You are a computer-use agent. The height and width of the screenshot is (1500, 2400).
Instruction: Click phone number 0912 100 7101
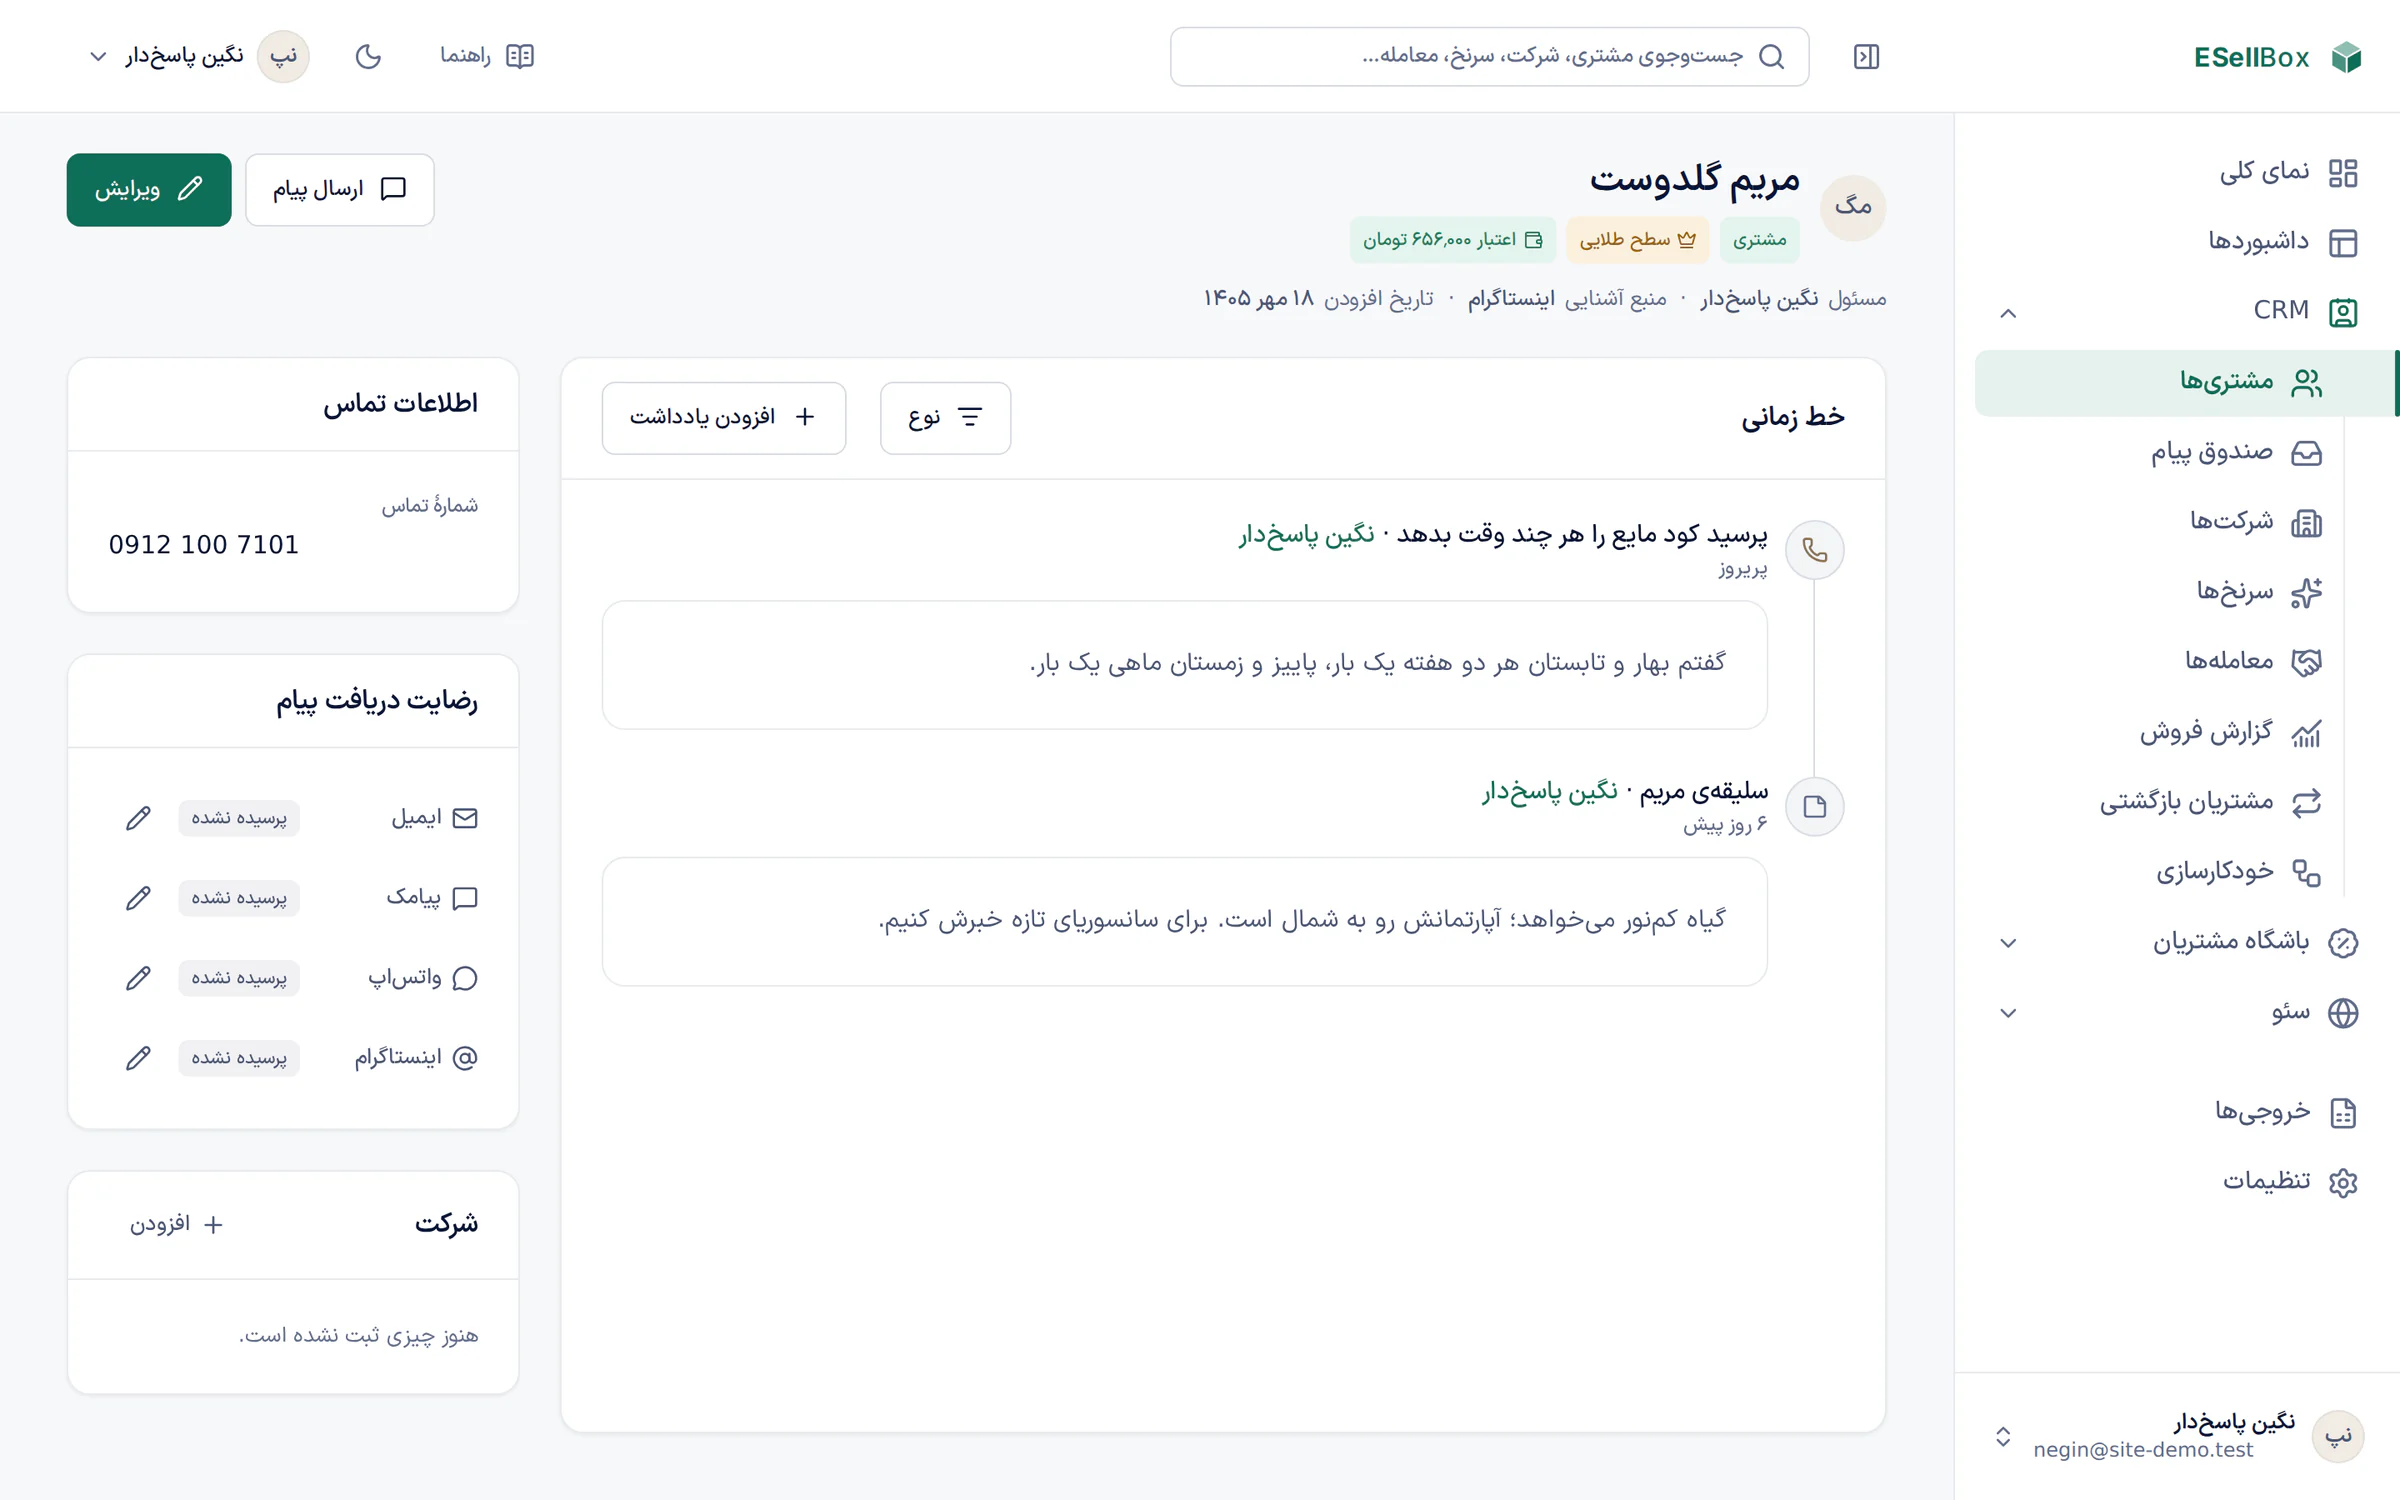click(204, 545)
